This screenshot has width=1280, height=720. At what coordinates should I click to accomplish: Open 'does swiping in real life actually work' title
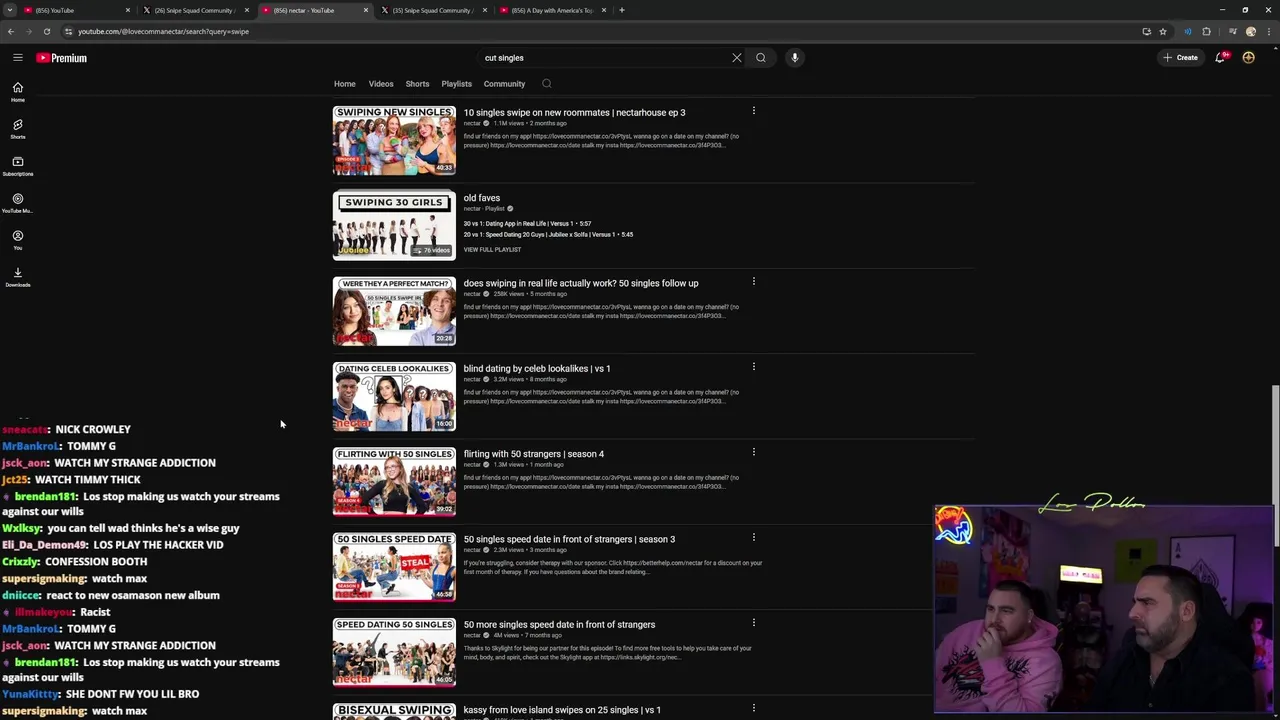click(581, 283)
